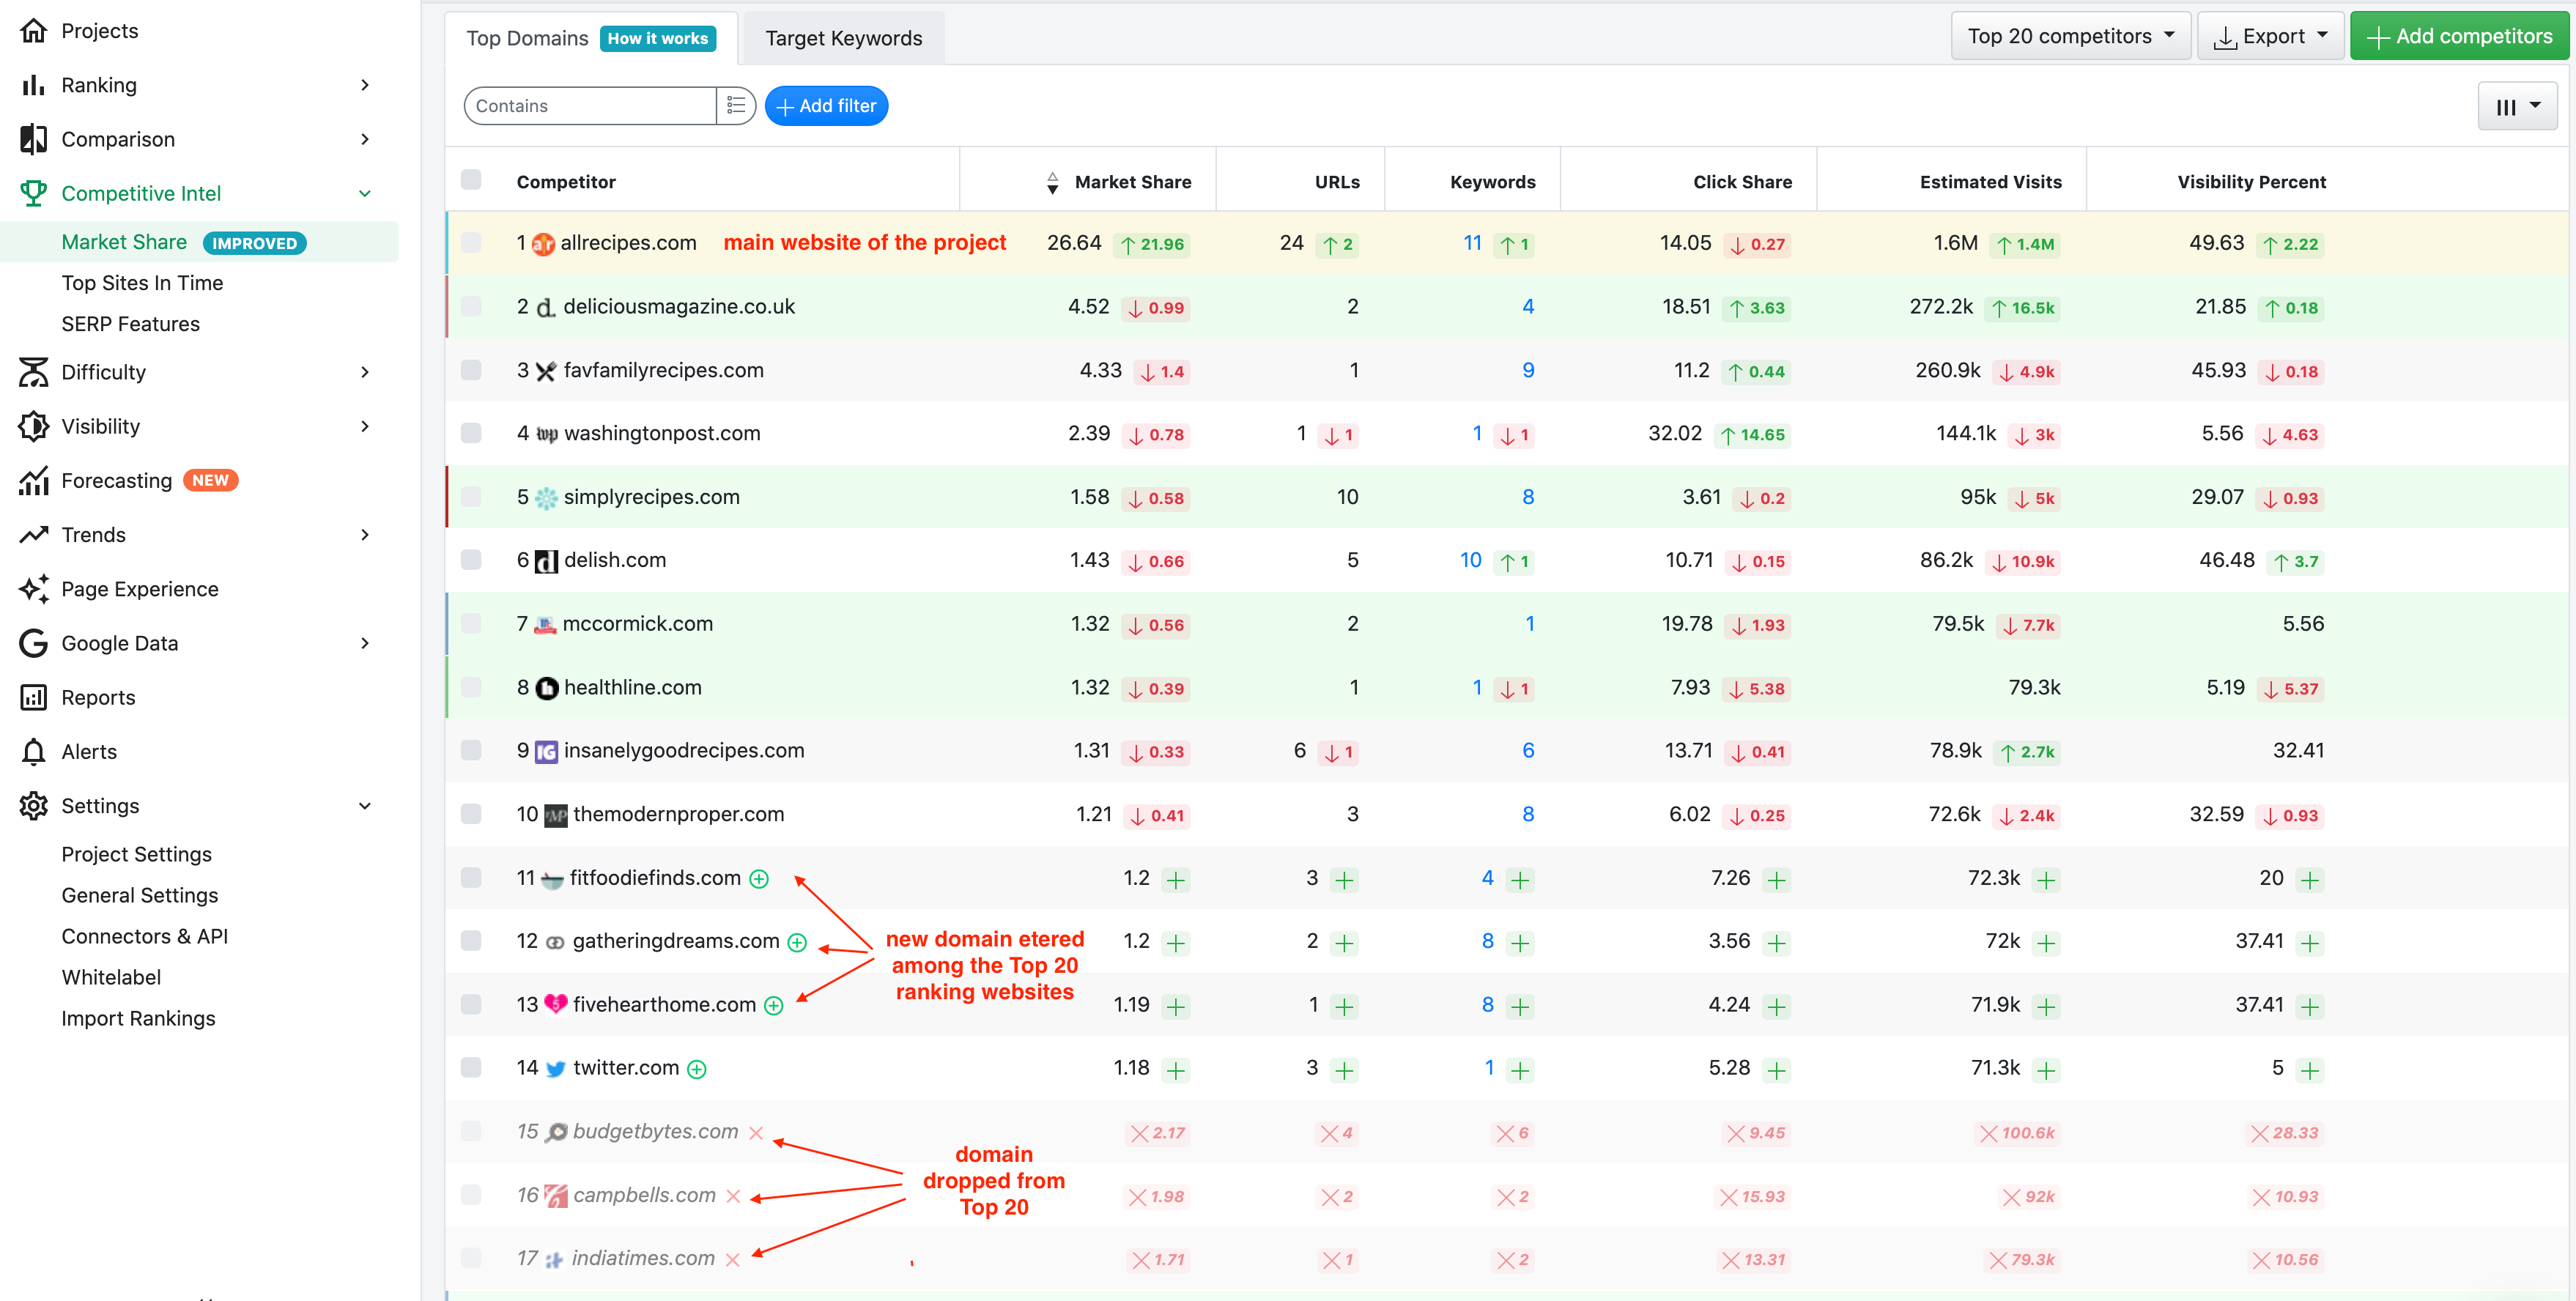
Task: Open Connectors & API settings
Action: [x=144, y=936]
